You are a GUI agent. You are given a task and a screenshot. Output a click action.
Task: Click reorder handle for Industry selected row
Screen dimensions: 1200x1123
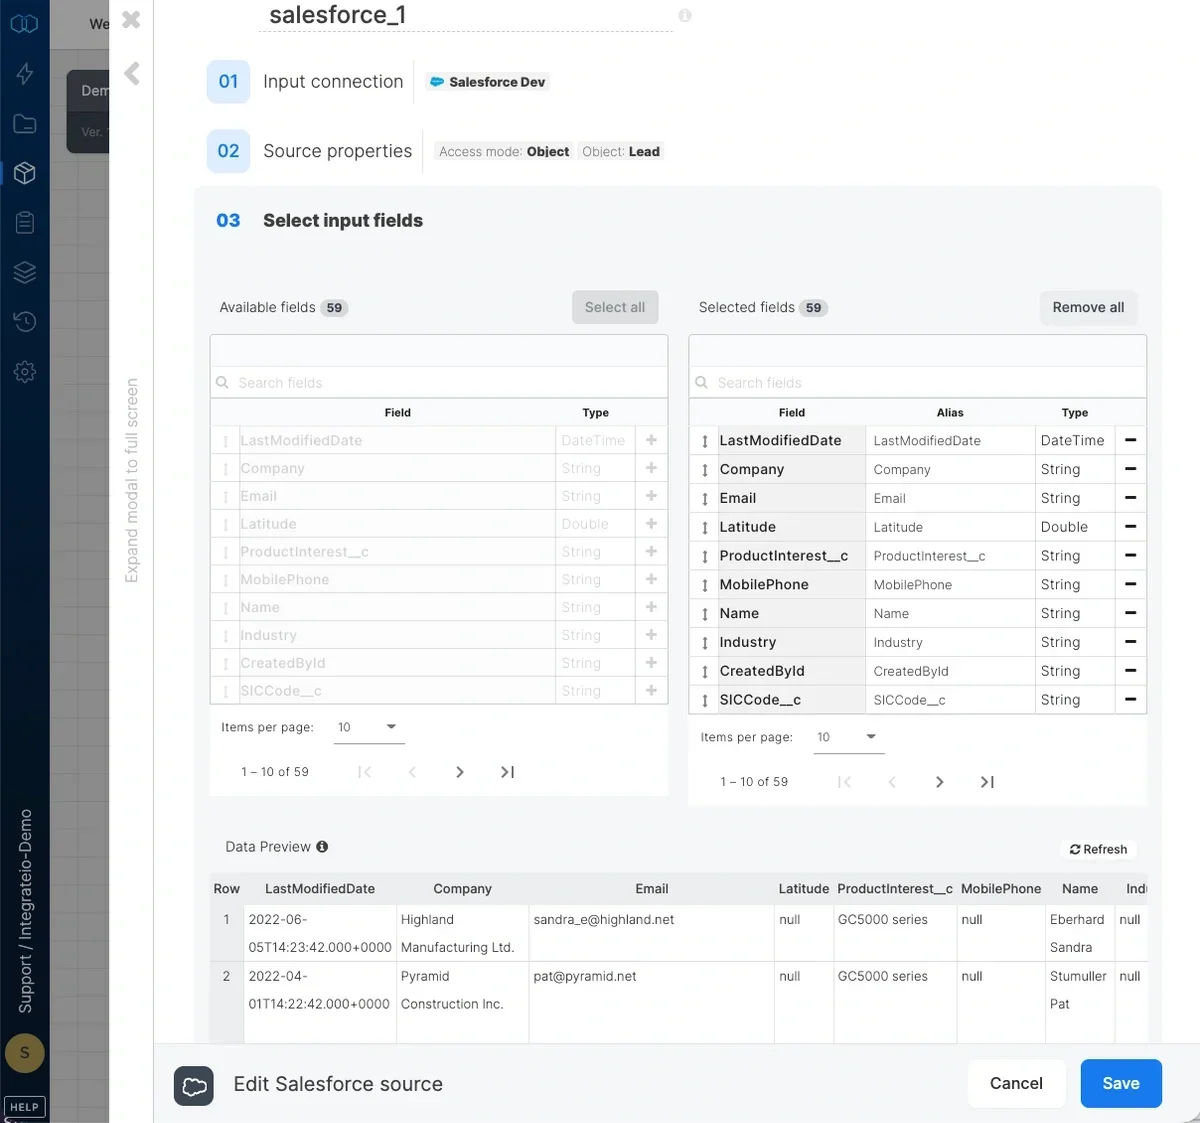(x=704, y=643)
